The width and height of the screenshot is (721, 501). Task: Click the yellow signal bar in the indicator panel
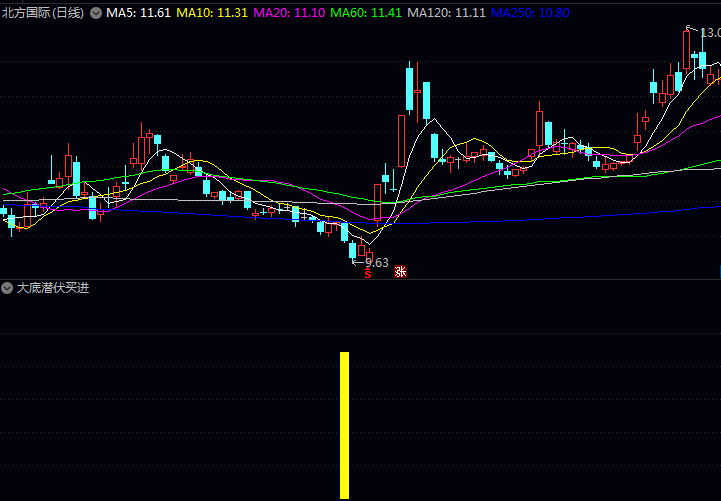[344, 425]
